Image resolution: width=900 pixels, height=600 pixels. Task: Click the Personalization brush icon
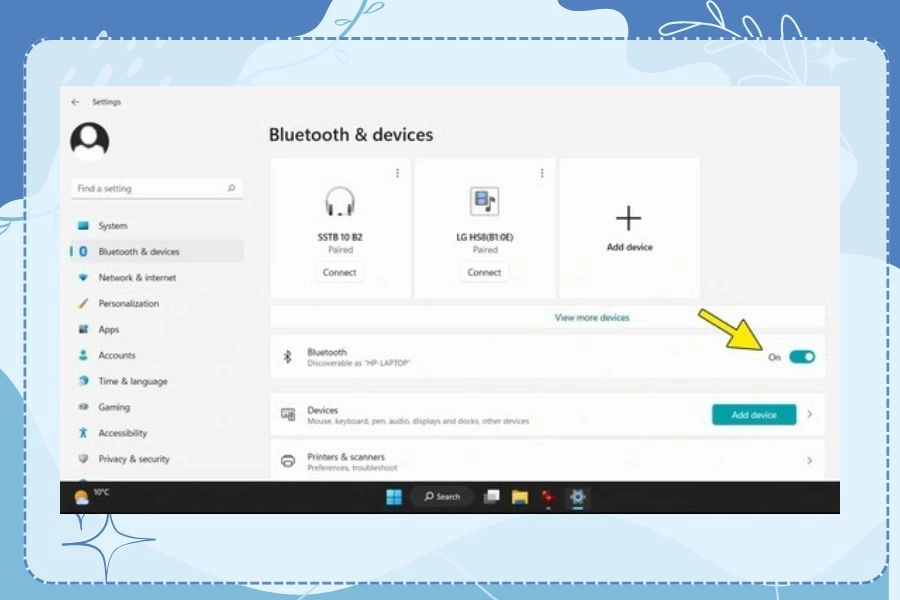click(83, 303)
